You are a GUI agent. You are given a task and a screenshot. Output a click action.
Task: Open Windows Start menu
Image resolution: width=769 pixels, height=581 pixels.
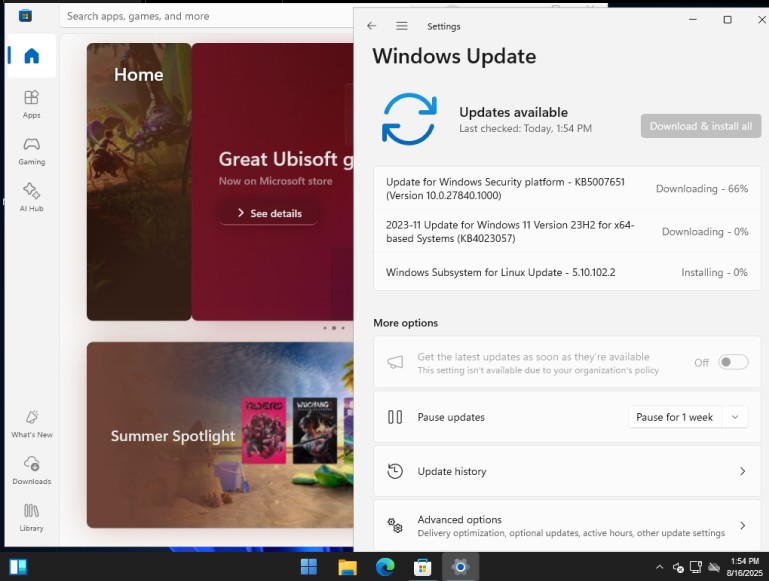[308, 567]
